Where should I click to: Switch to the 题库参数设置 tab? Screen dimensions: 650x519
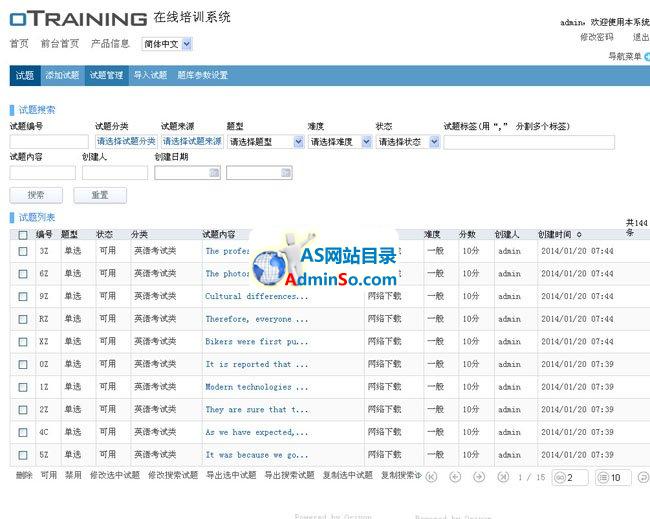tap(203, 75)
